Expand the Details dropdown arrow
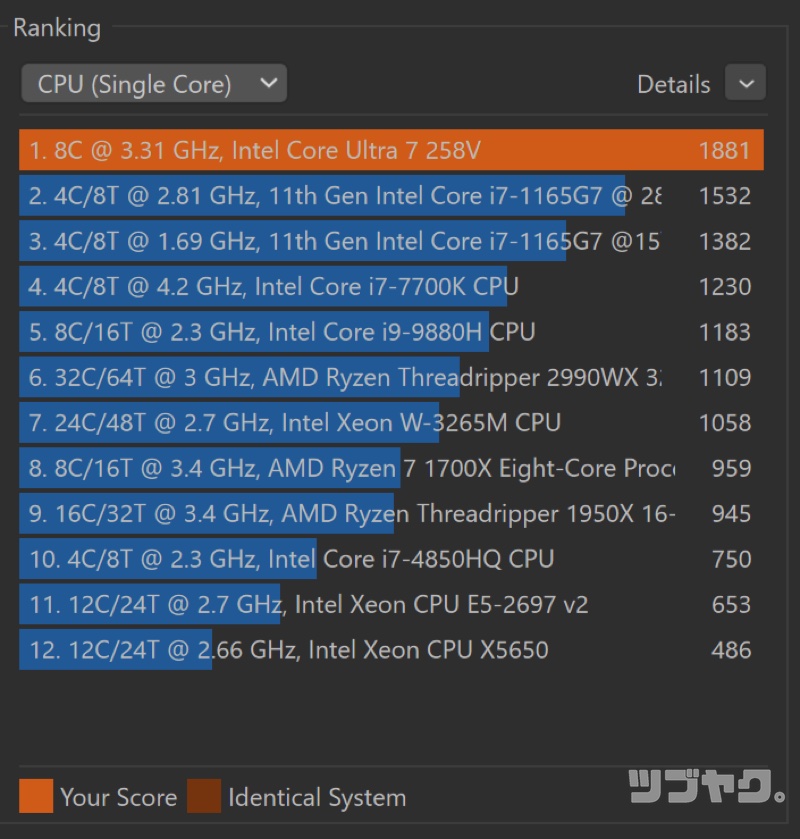Image resolution: width=800 pixels, height=839 pixels. (745, 83)
